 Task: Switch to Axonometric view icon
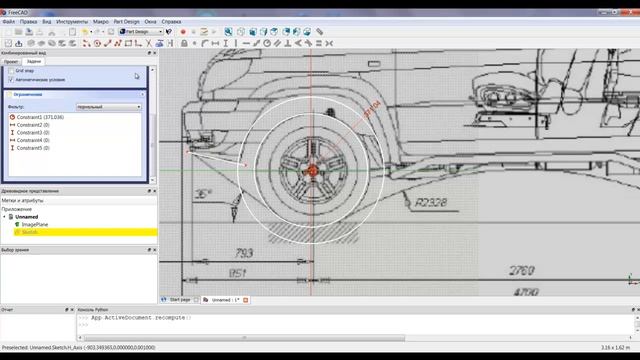(x=241, y=32)
